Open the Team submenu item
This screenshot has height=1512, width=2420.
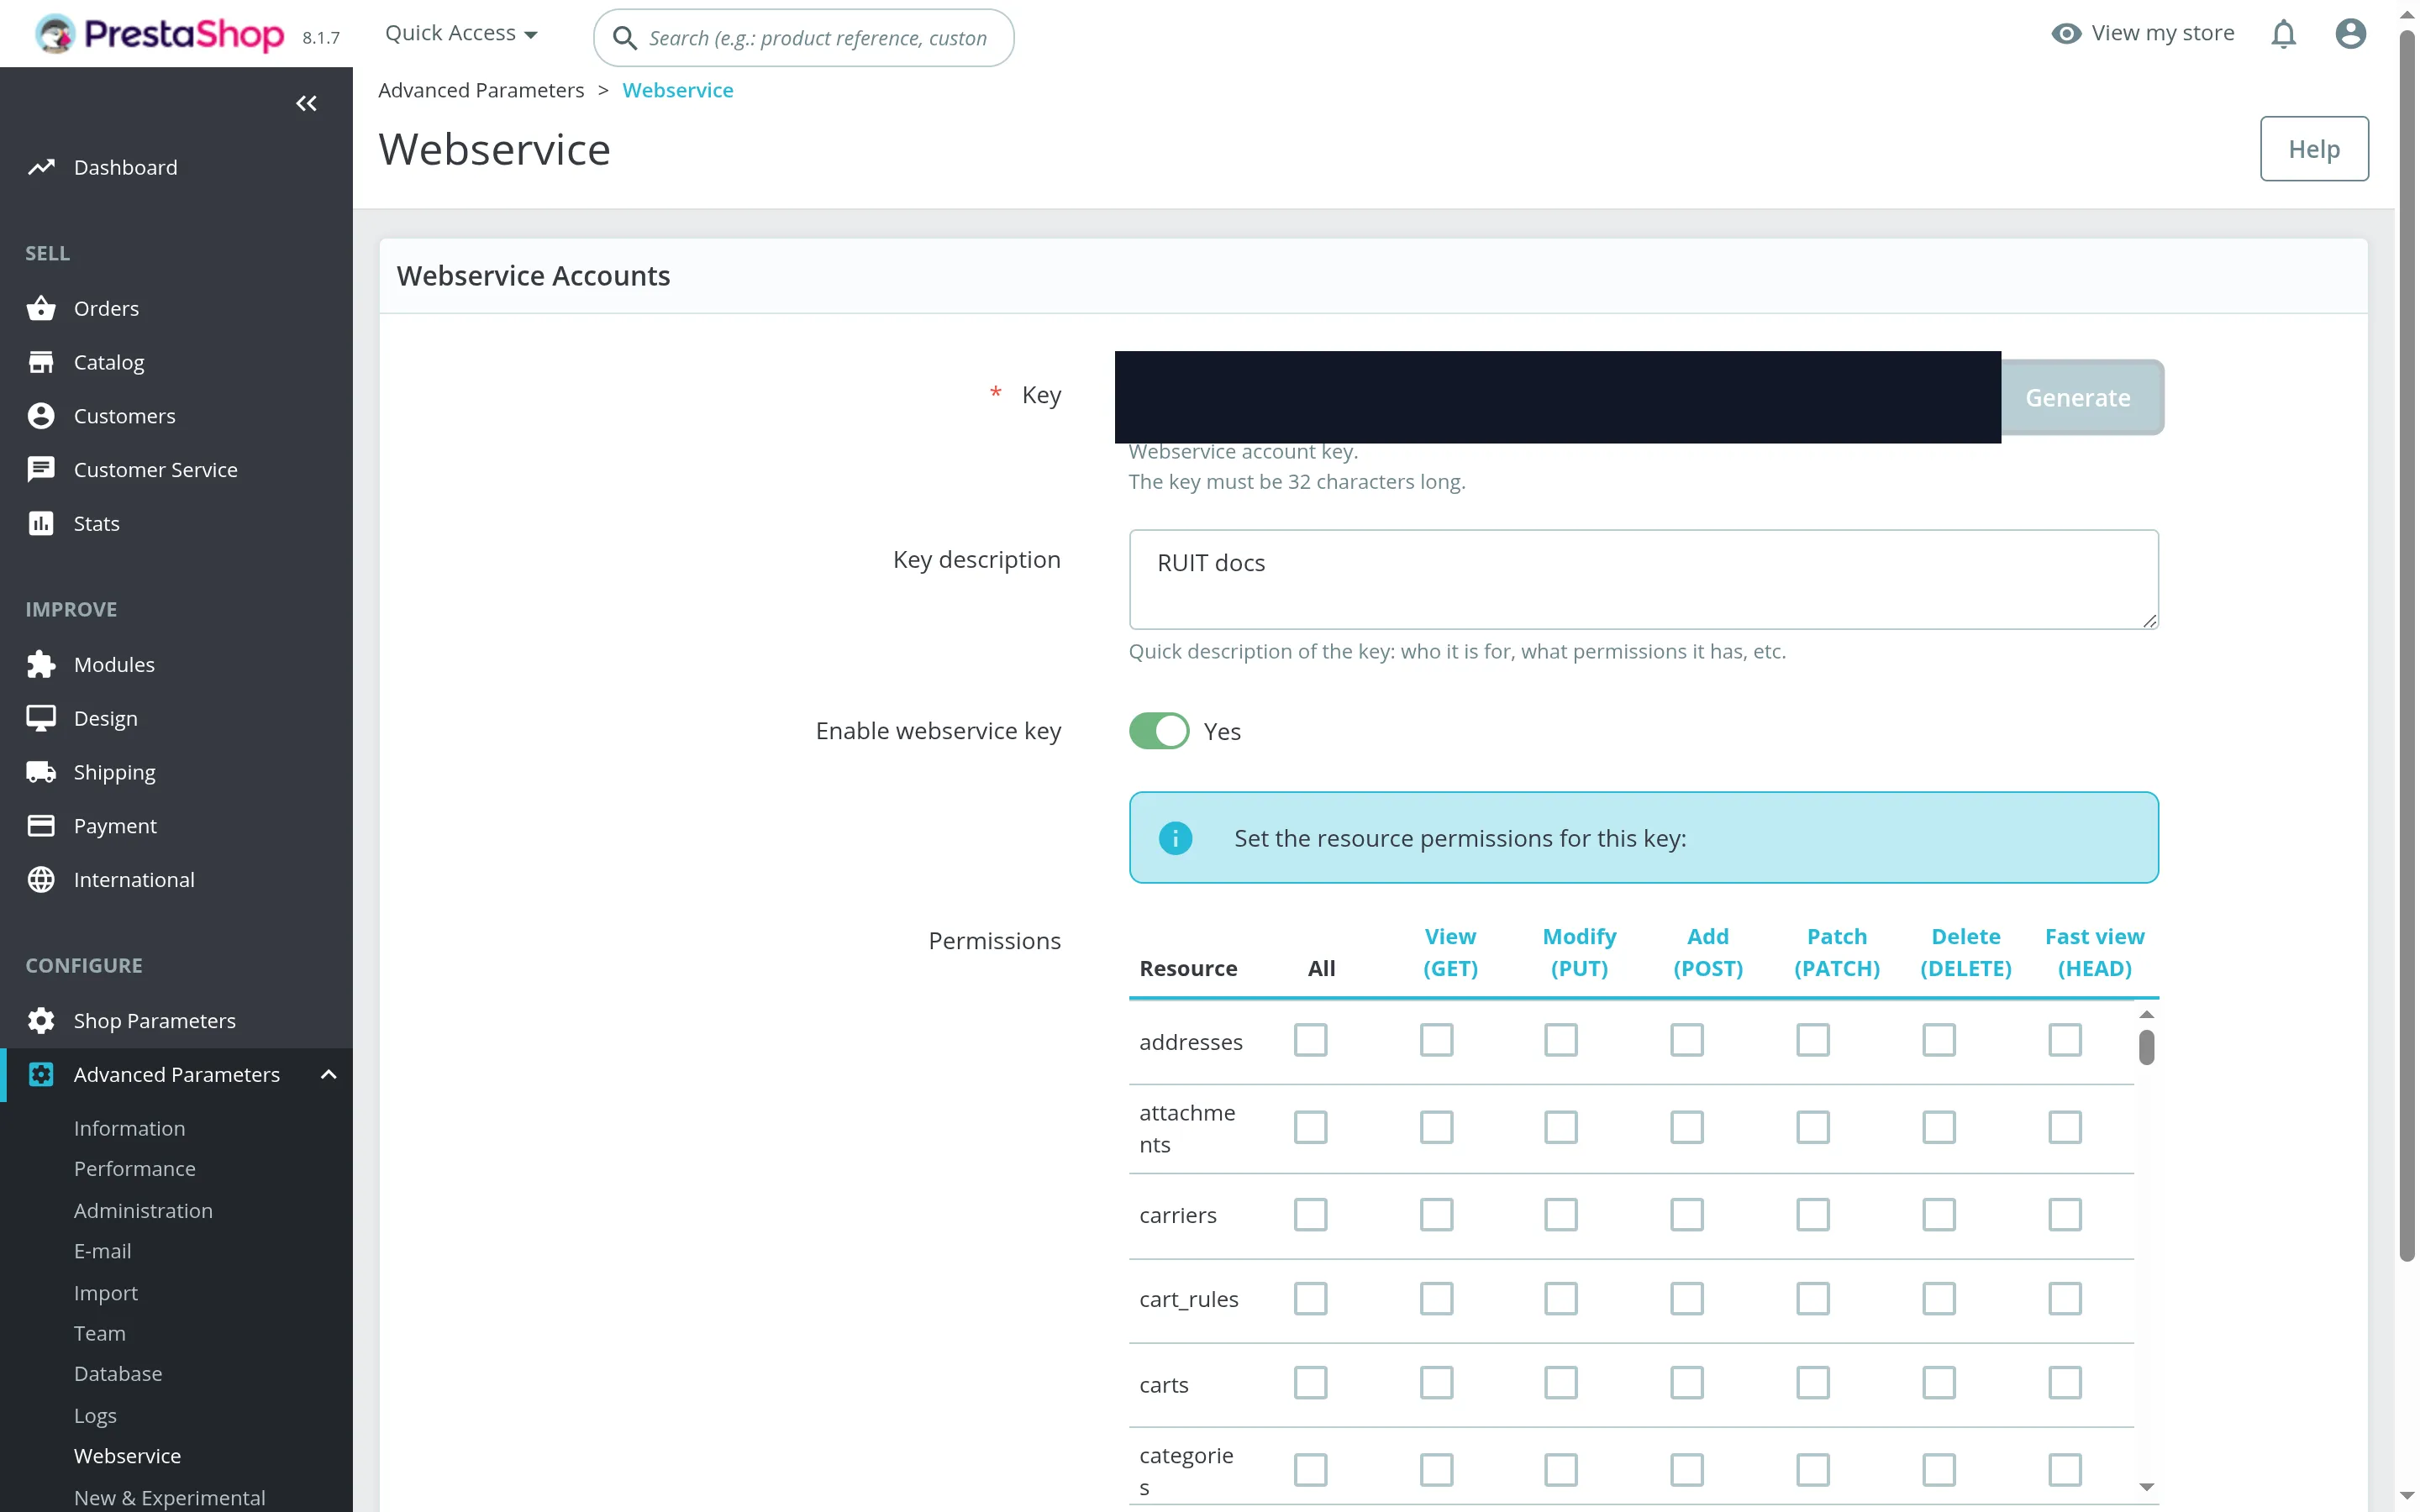tap(100, 1333)
